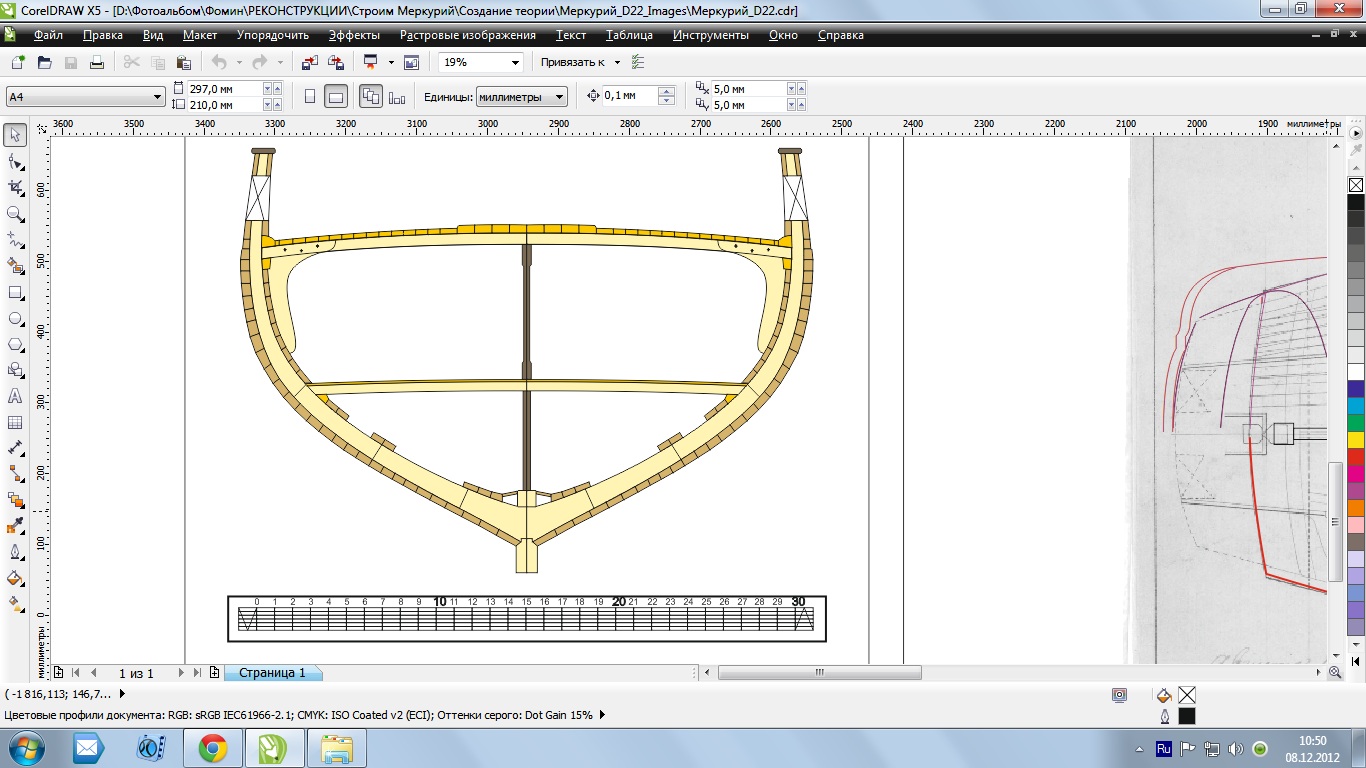Toggle Current page layout button
Image resolution: width=1366 pixels, height=768 pixels.
pos(397,97)
